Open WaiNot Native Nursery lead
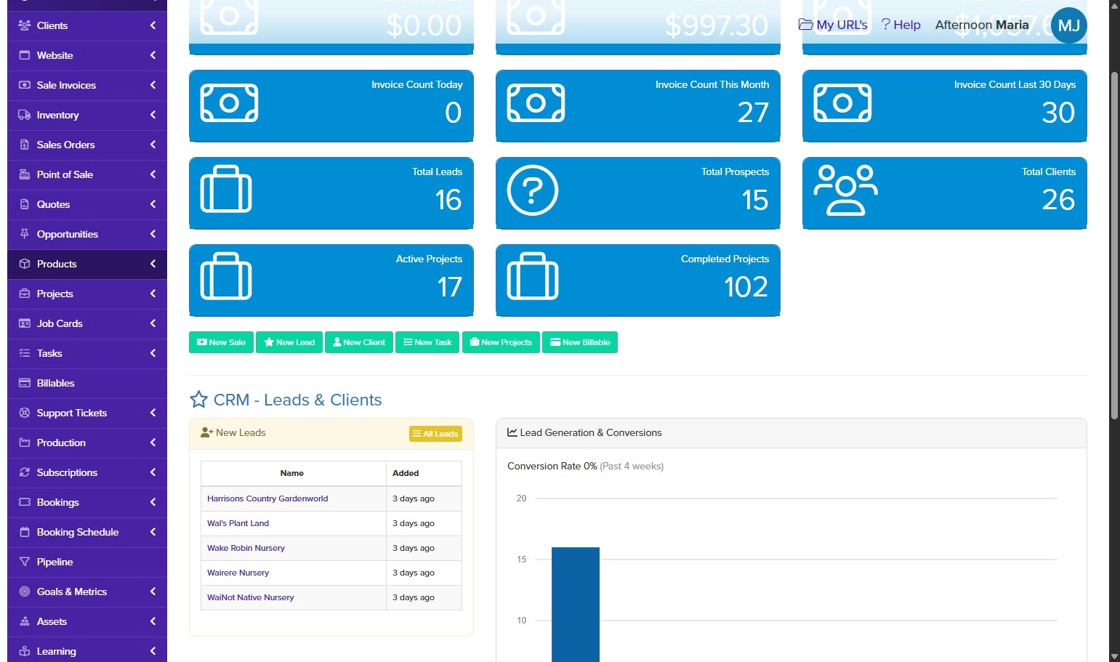Screen dimensions: 1120x662 pos(251,598)
